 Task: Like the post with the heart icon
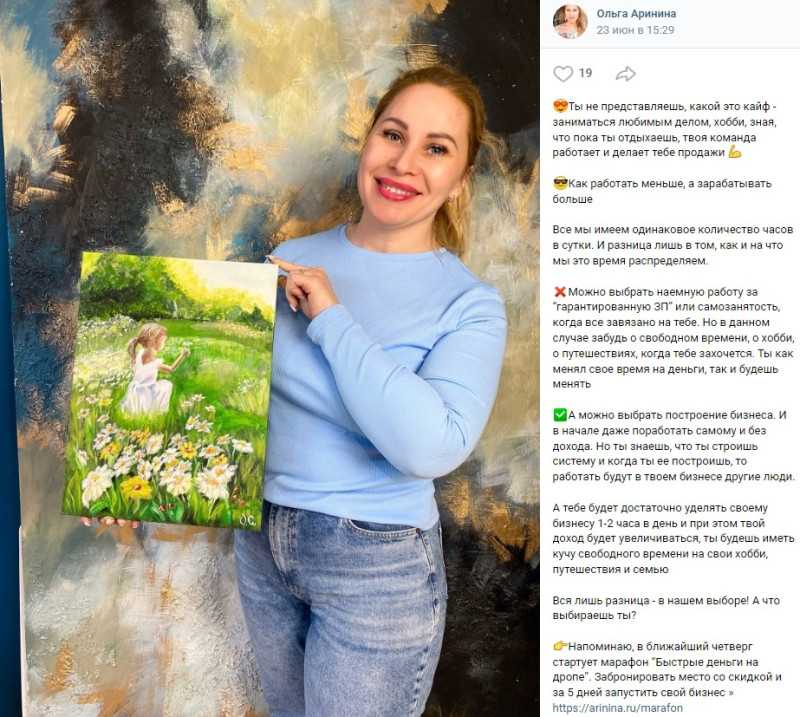pos(563,74)
